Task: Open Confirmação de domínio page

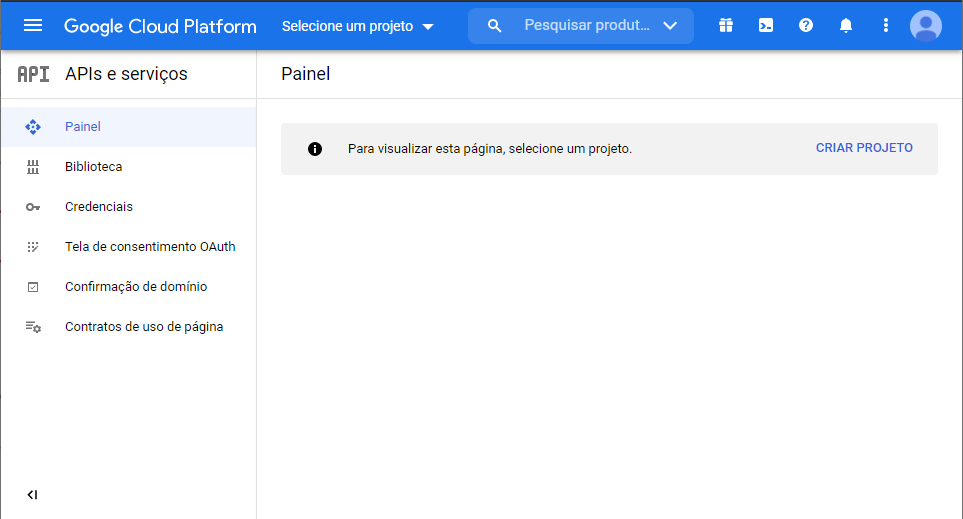Action: pos(136,287)
